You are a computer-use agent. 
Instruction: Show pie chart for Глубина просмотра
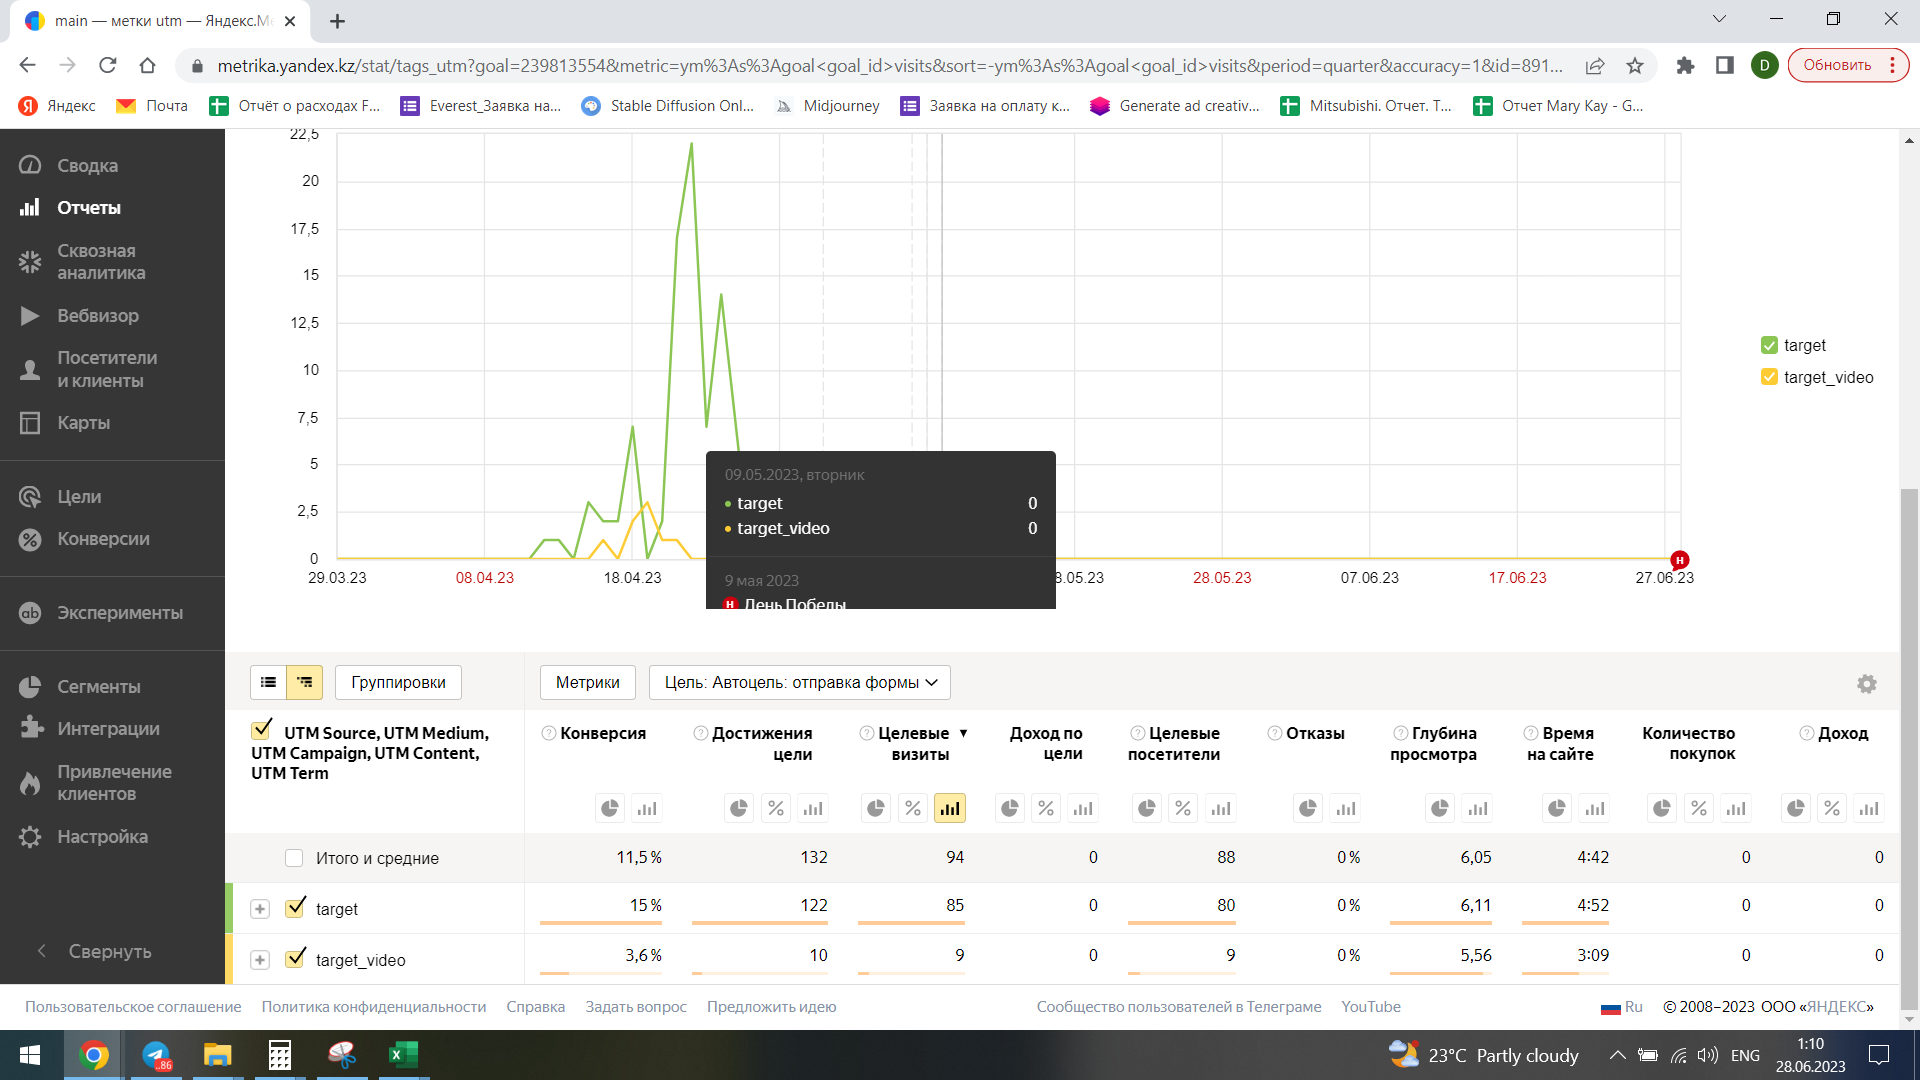(x=1440, y=808)
